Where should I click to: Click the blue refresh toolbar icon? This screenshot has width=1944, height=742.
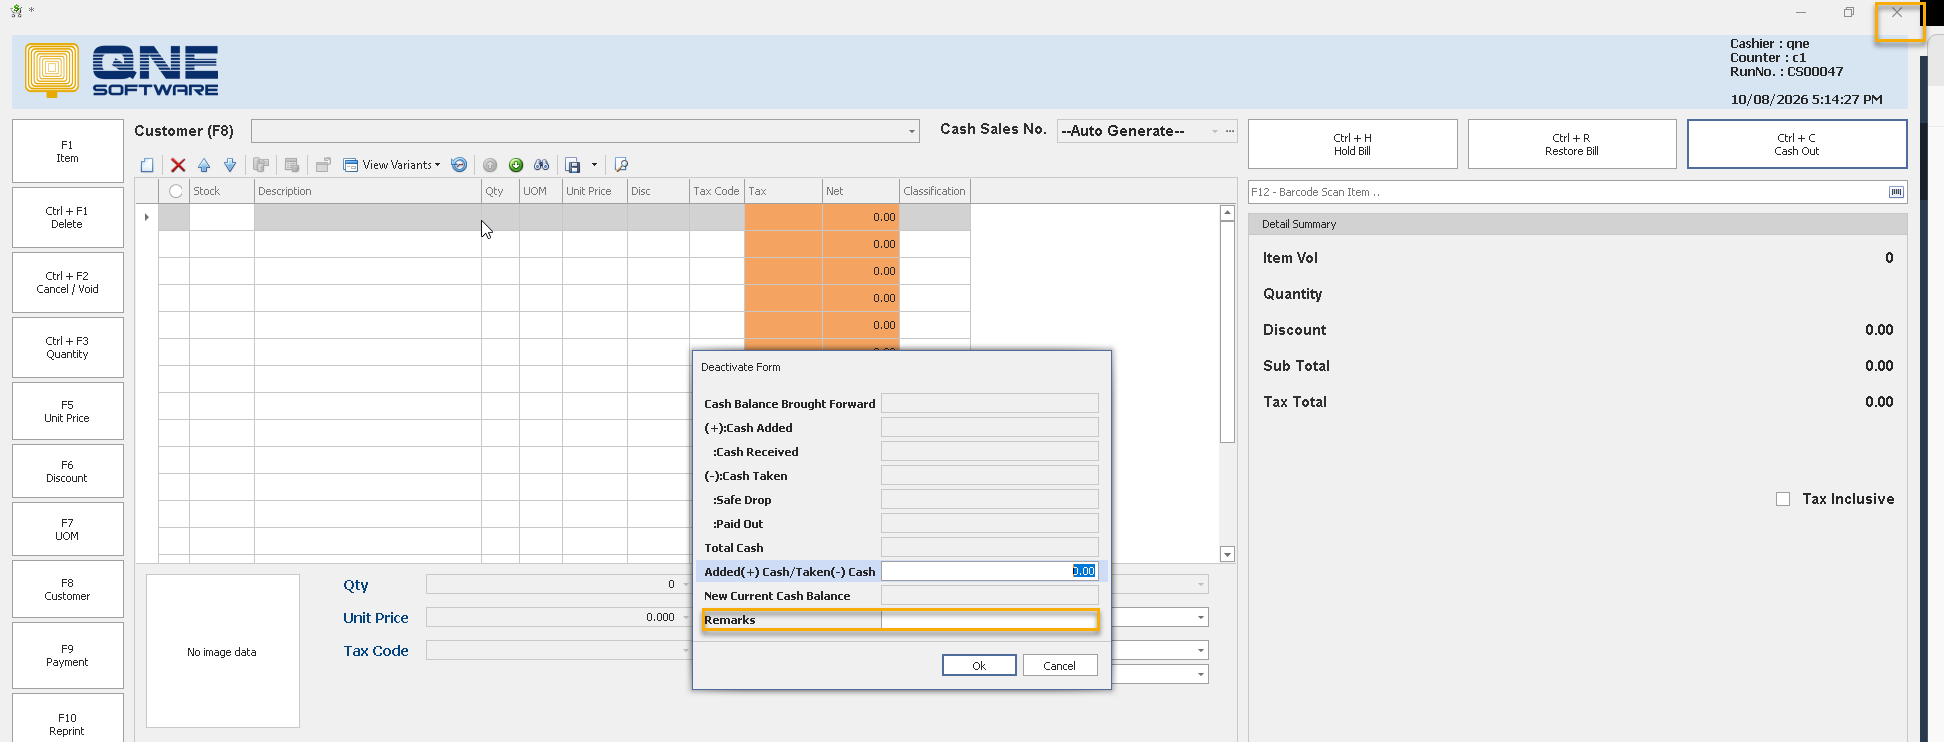(459, 165)
